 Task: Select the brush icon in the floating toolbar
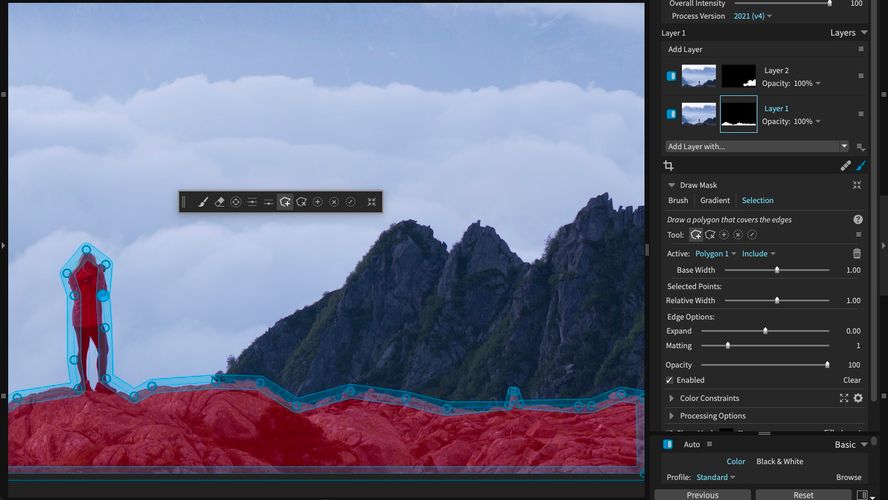coord(203,202)
